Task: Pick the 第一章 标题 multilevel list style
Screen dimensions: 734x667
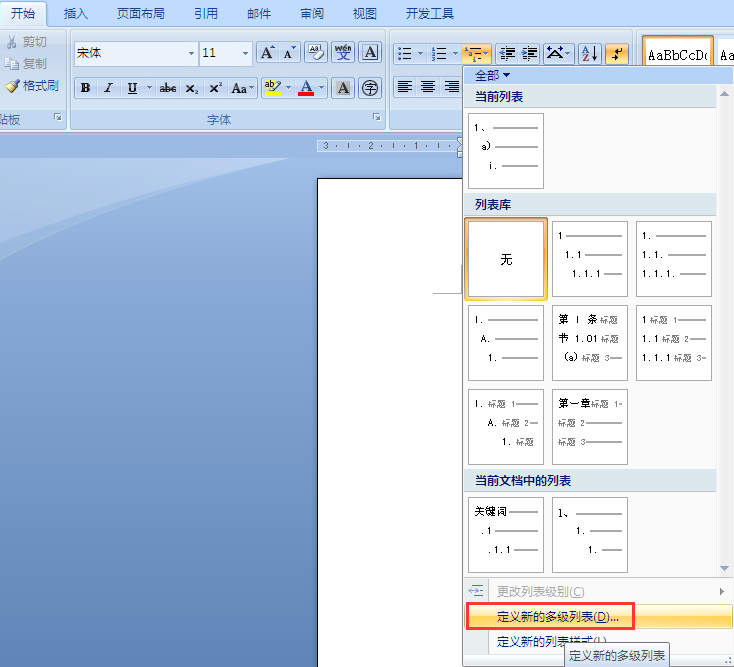Action: coord(590,427)
